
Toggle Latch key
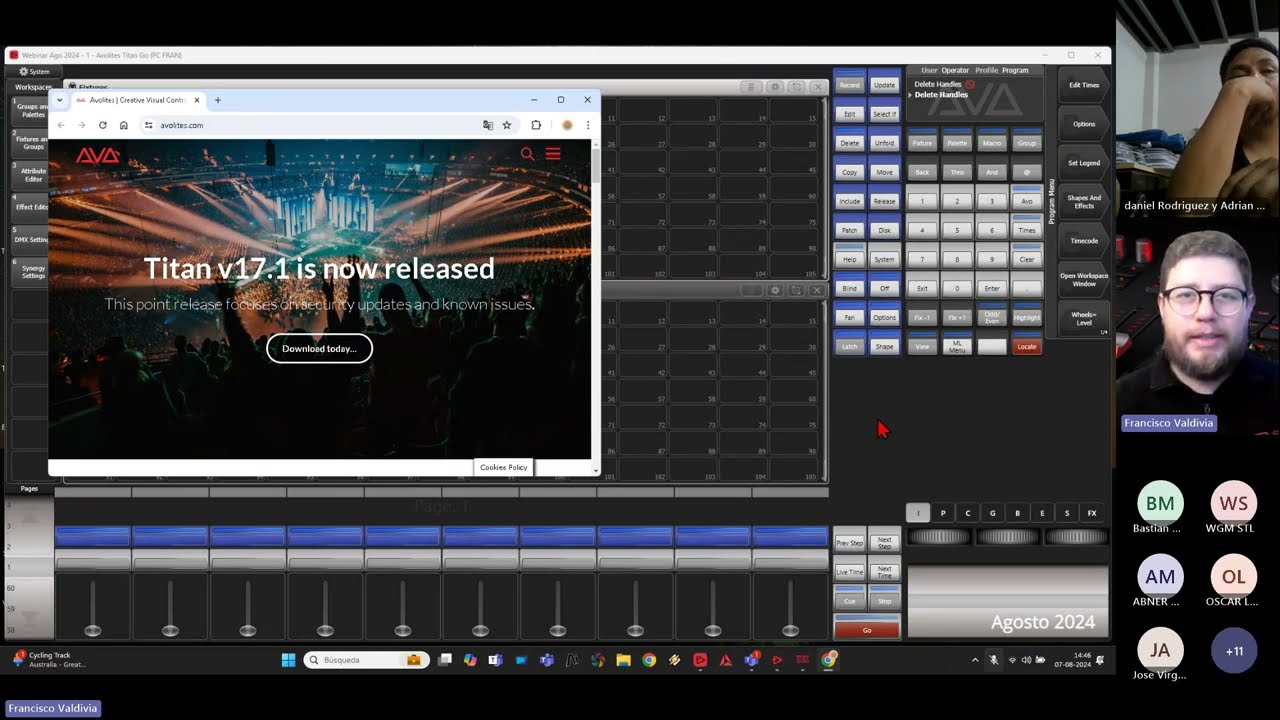click(x=849, y=346)
